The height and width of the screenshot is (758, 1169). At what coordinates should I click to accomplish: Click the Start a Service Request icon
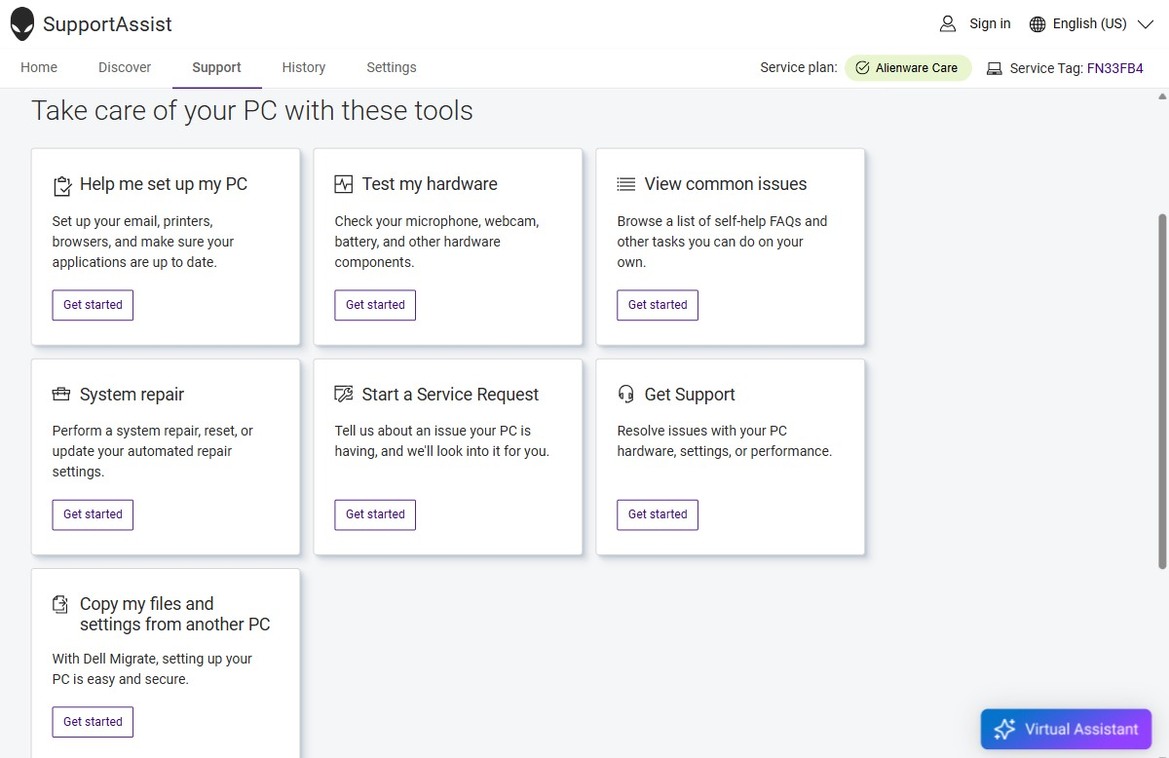[344, 394]
